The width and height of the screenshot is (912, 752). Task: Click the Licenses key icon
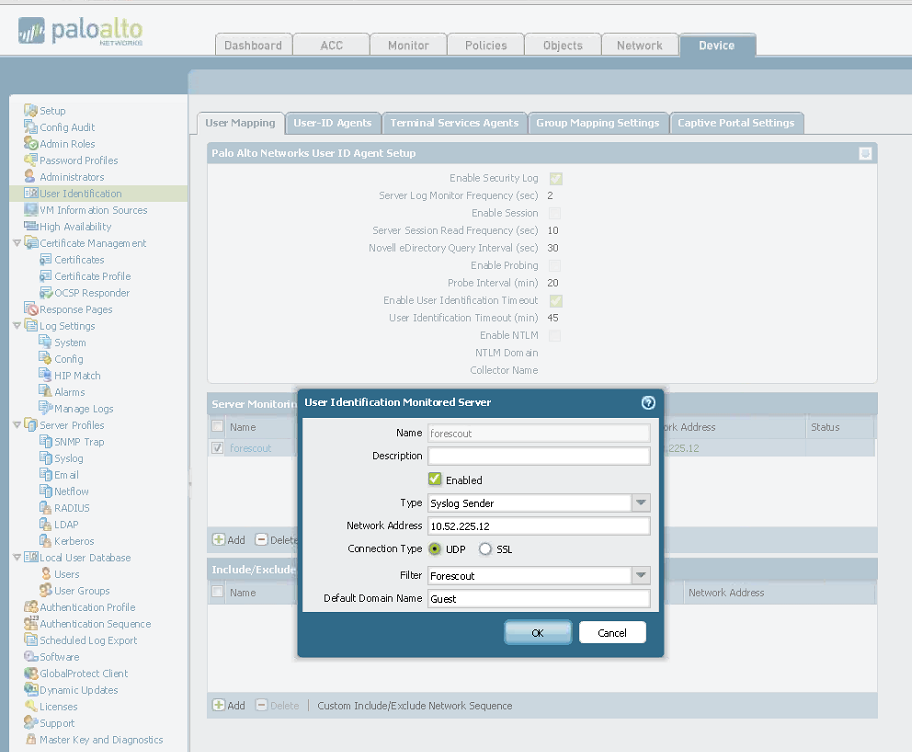[31, 707]
